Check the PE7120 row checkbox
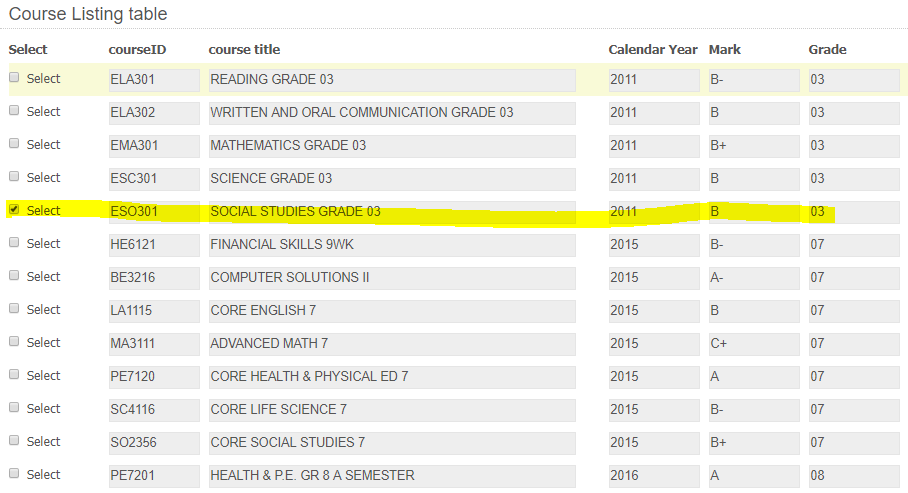The image size is (908, 493). (x=14, y=374)
